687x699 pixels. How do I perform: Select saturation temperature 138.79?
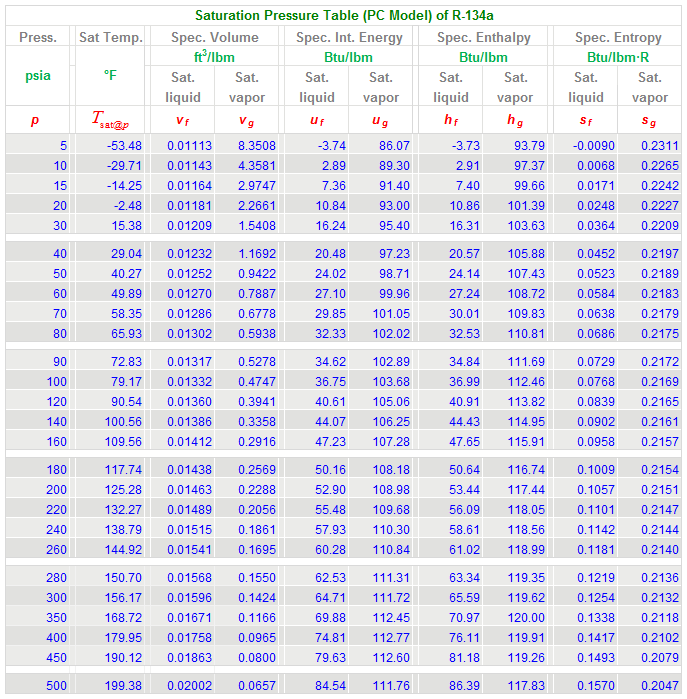click(x=123, y=530)
